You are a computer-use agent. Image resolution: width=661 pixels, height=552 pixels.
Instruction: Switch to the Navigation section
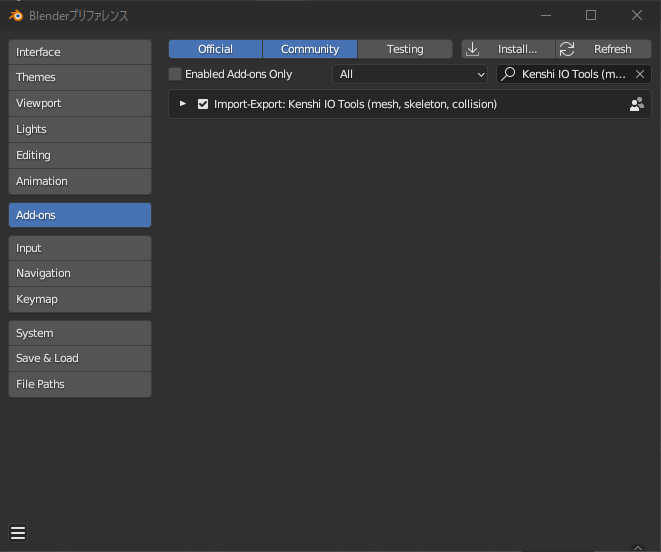pos(80,274)
